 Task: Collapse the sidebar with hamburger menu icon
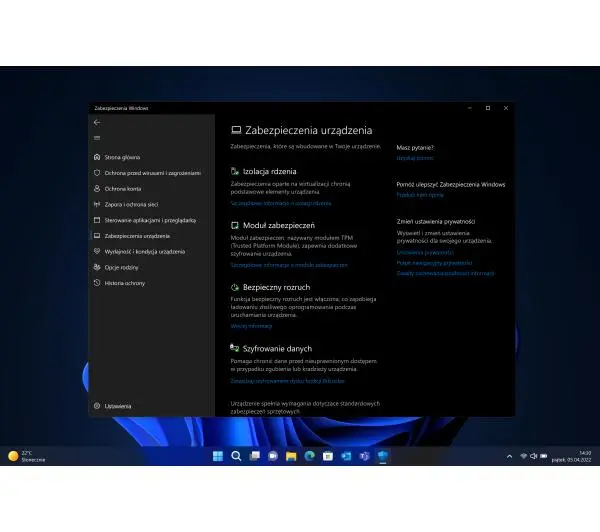97,138
